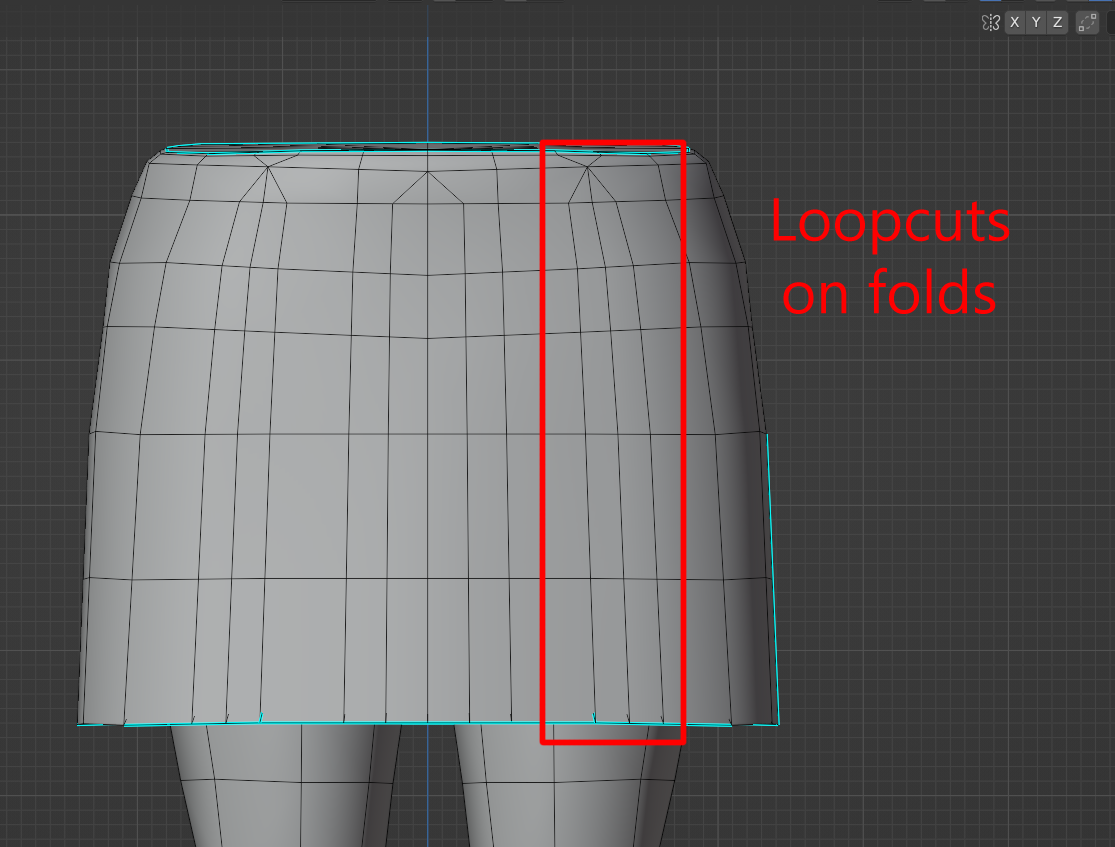
Task: Click the butterfly mirror icon
Action: point(991,22)
